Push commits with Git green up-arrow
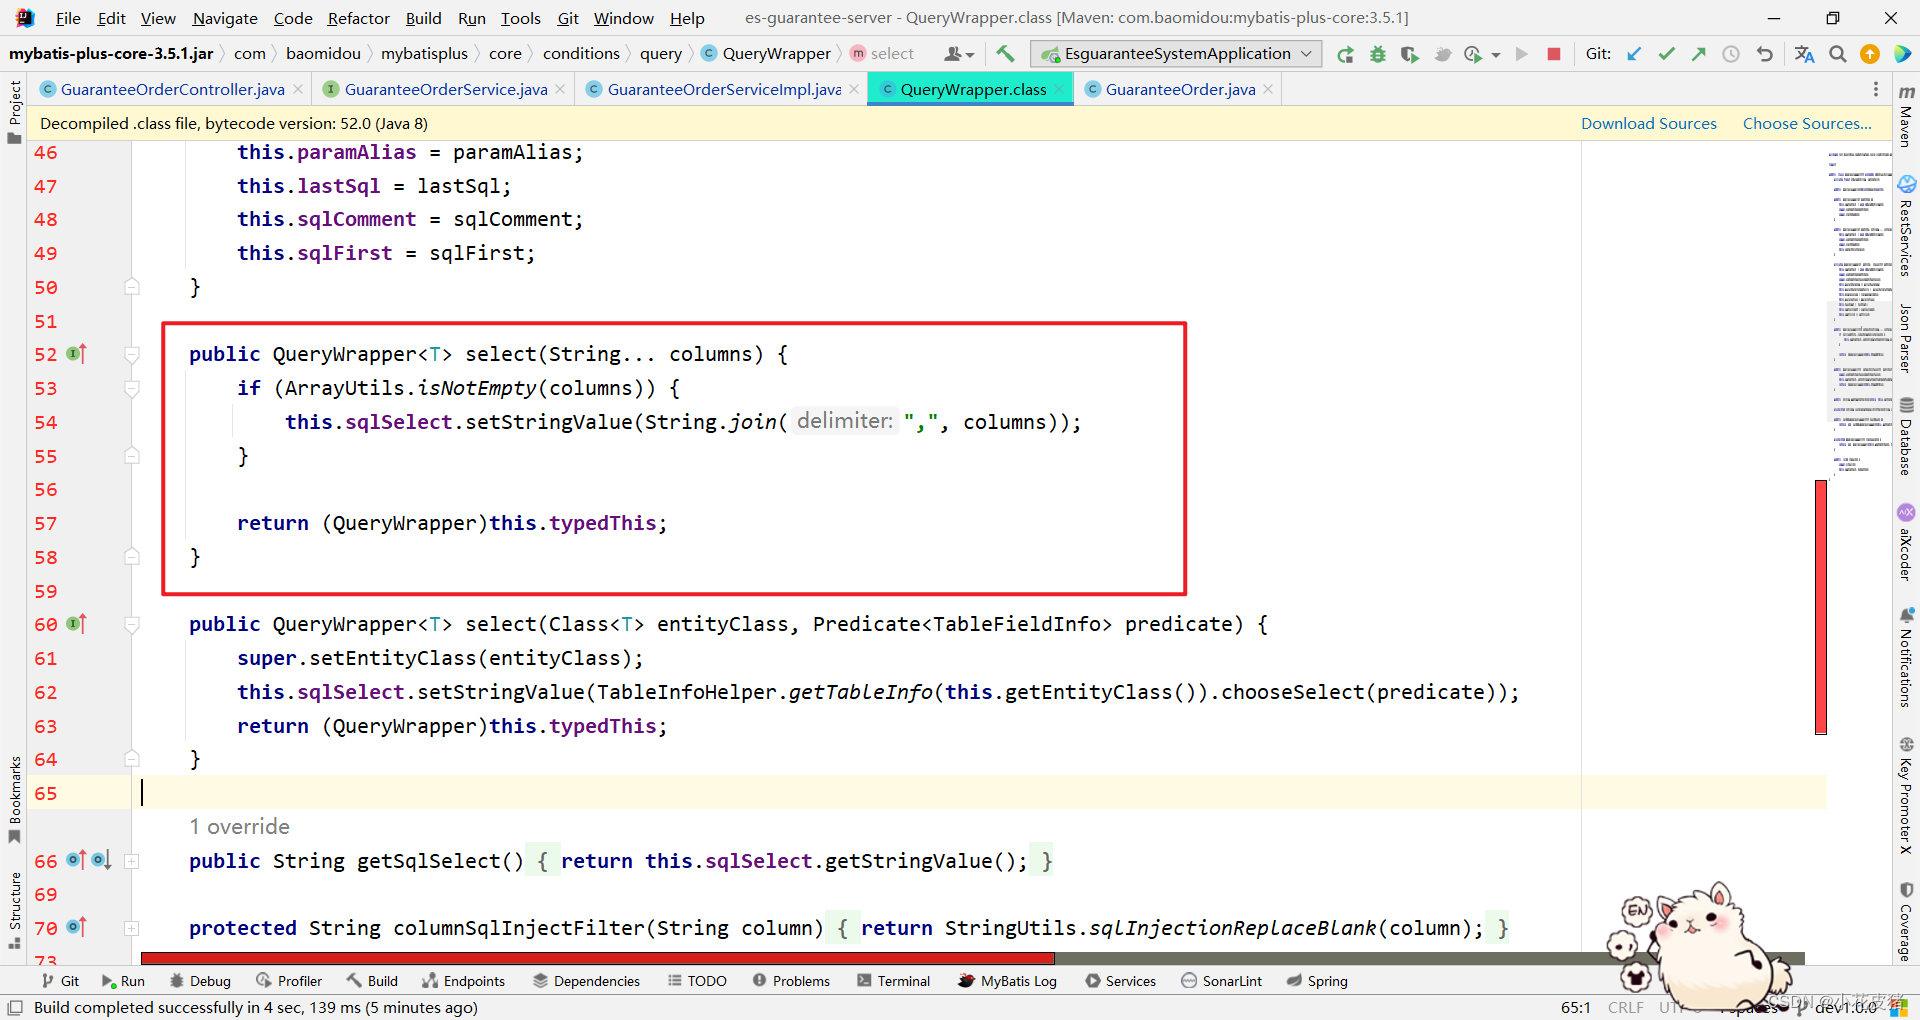This screenshot has height=1020, width=1920. (1699, 54)
